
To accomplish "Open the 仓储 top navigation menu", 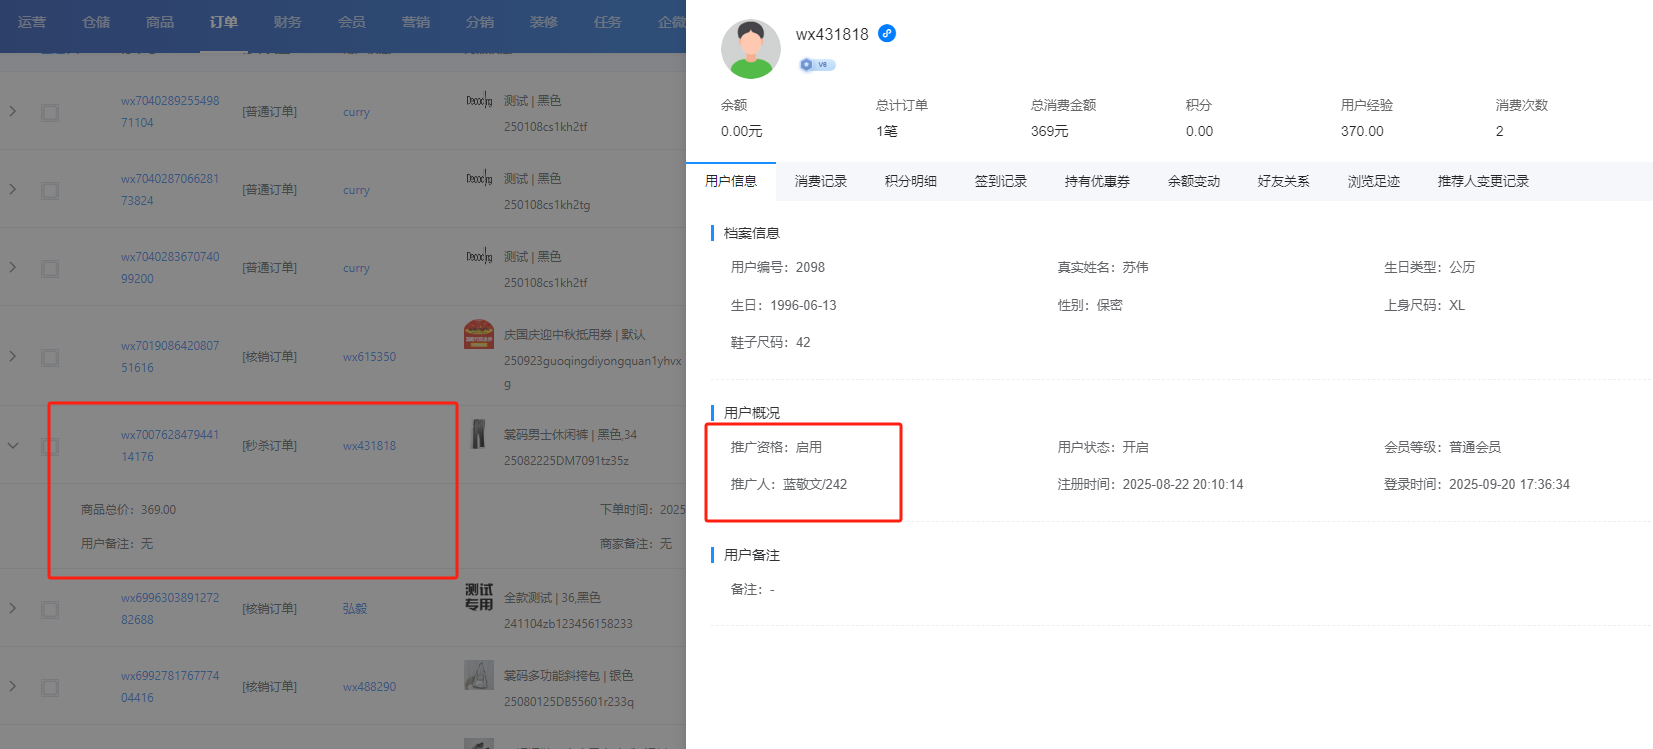I will pyautogui.click(x=96, y=22).
